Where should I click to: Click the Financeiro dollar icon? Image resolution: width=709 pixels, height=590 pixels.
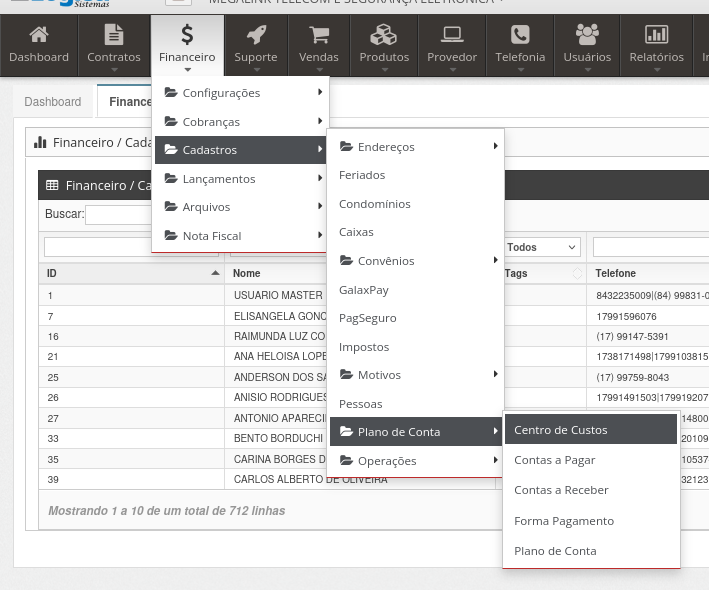click(x=187, y=34)
